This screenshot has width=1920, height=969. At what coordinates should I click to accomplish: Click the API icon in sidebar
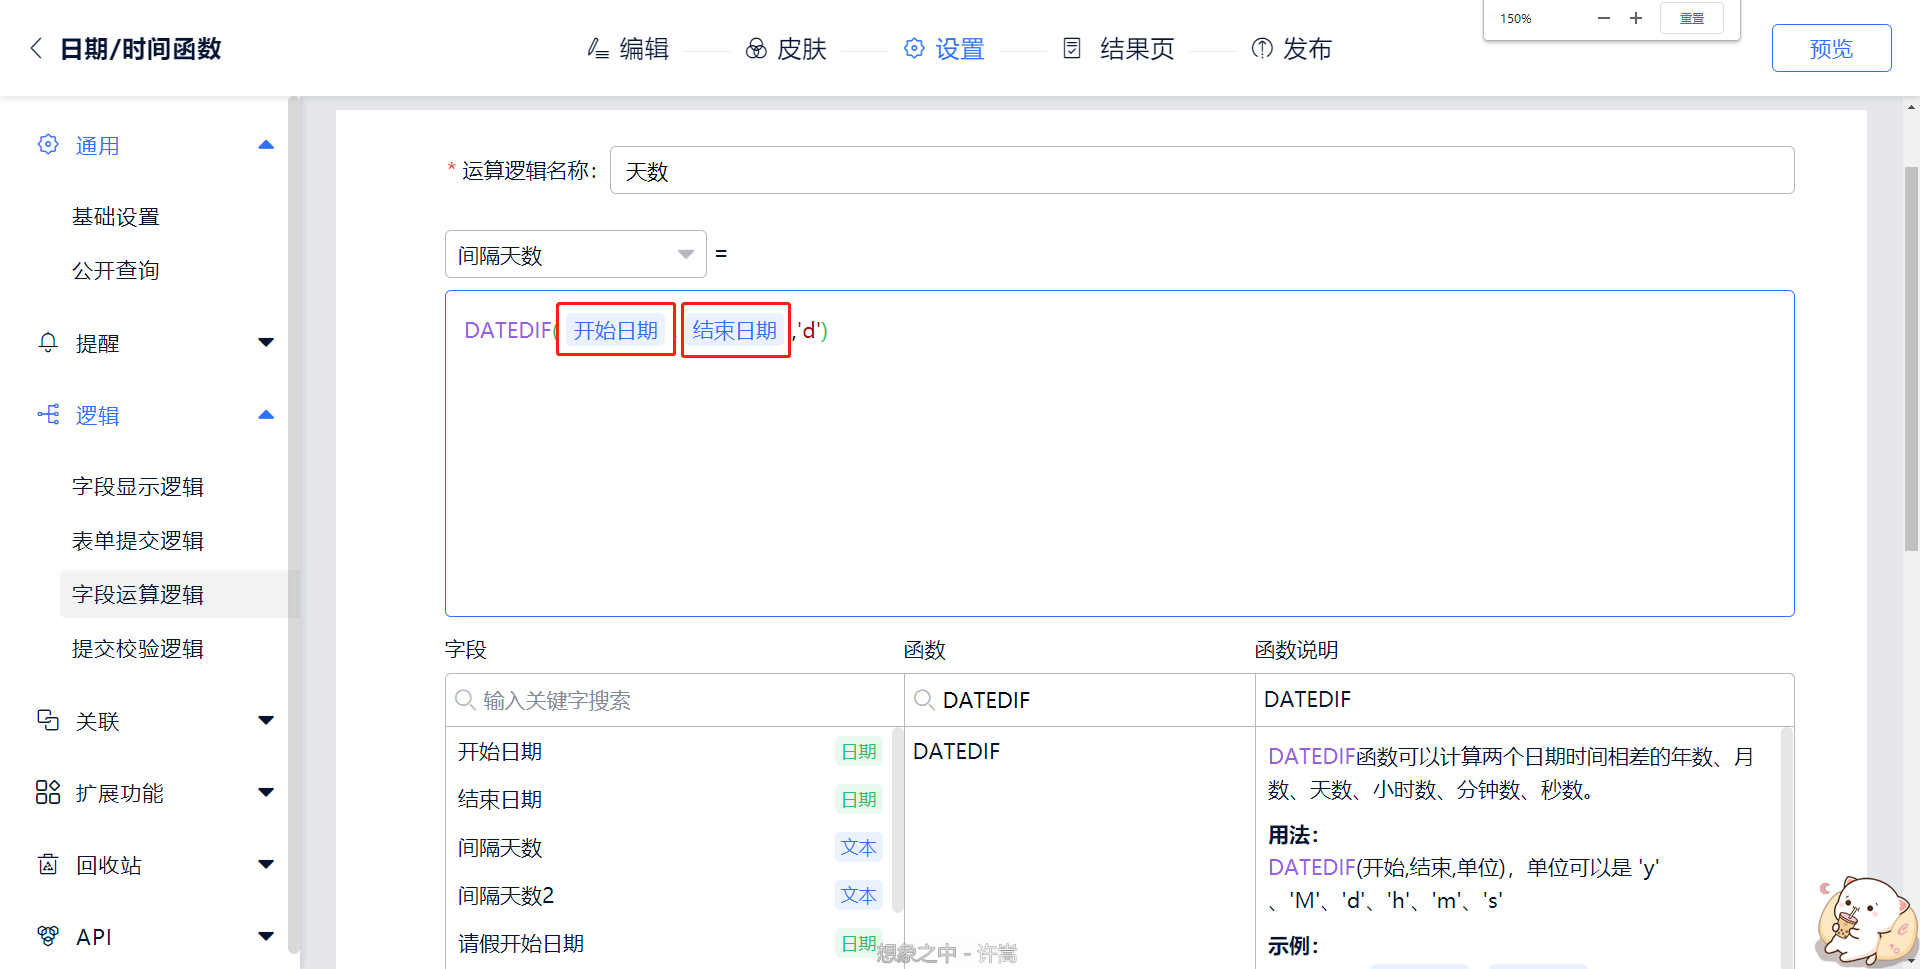point(48,936)
